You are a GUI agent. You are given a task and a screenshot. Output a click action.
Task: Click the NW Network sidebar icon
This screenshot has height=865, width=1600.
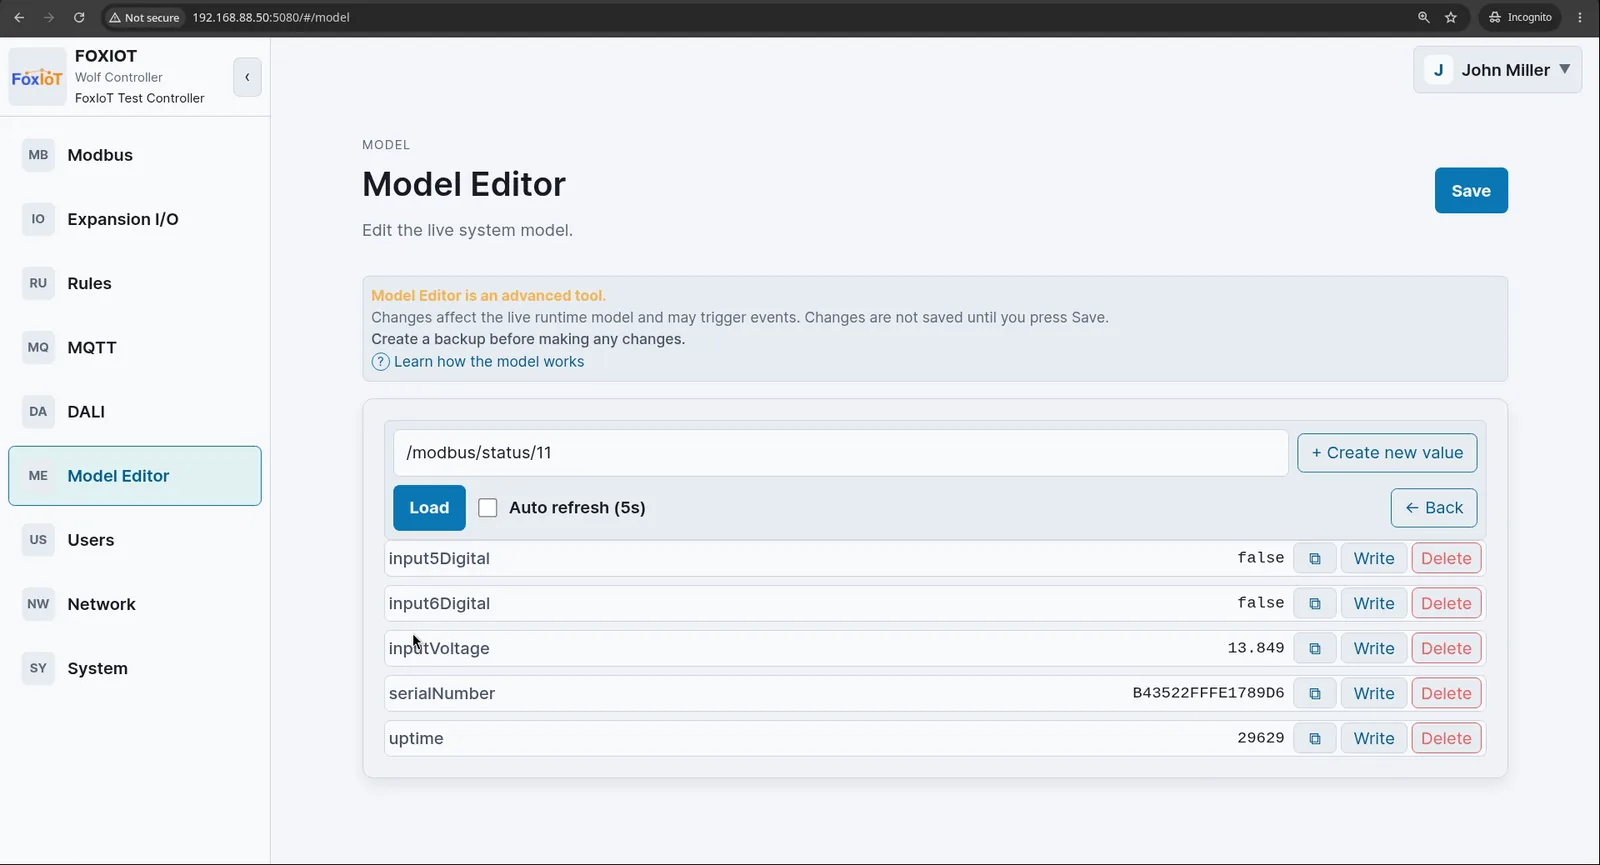point(38,604)
